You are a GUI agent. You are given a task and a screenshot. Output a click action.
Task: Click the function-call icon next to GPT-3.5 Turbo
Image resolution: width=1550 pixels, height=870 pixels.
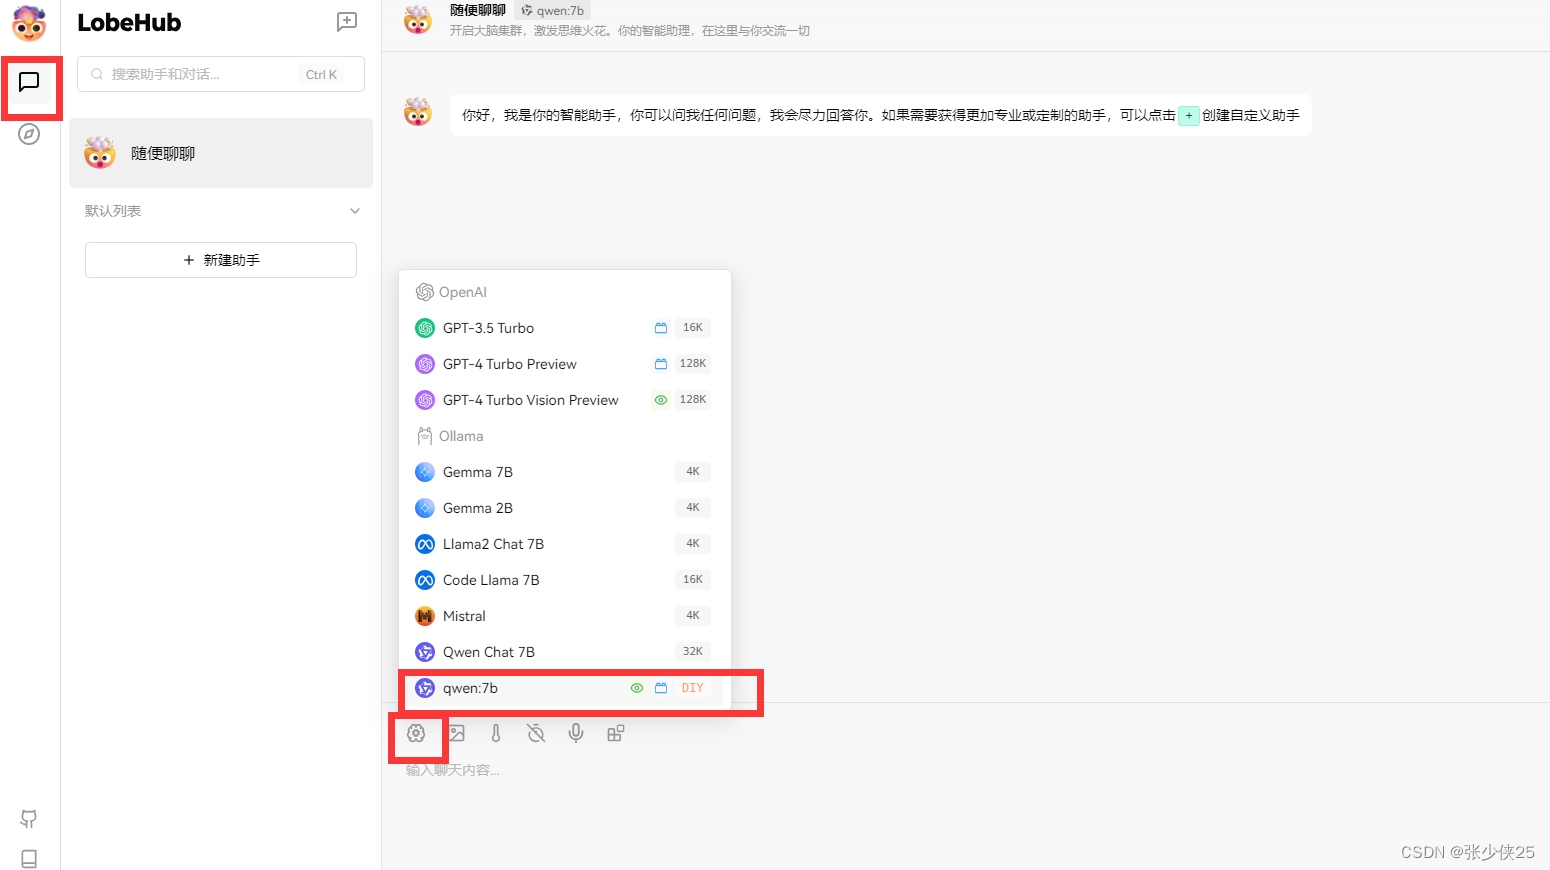click(x=660, y=327)
